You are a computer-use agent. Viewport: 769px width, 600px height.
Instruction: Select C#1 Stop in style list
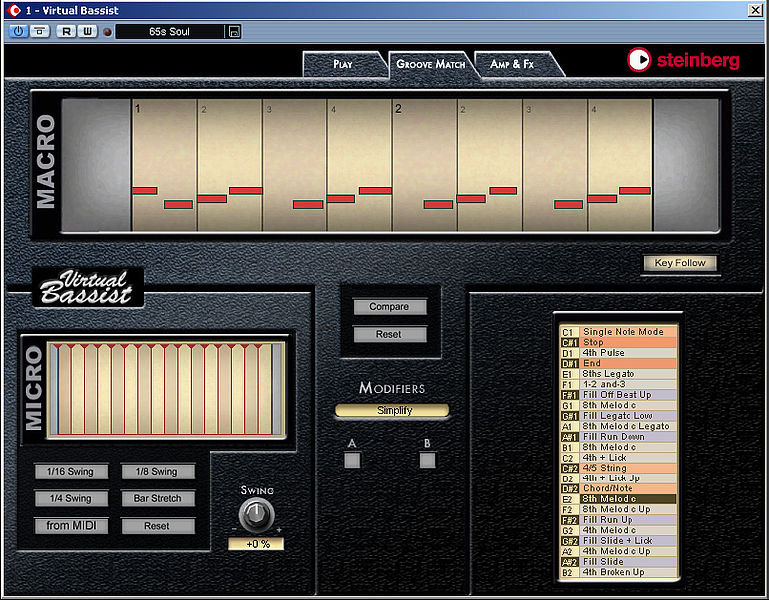(618, 342)
